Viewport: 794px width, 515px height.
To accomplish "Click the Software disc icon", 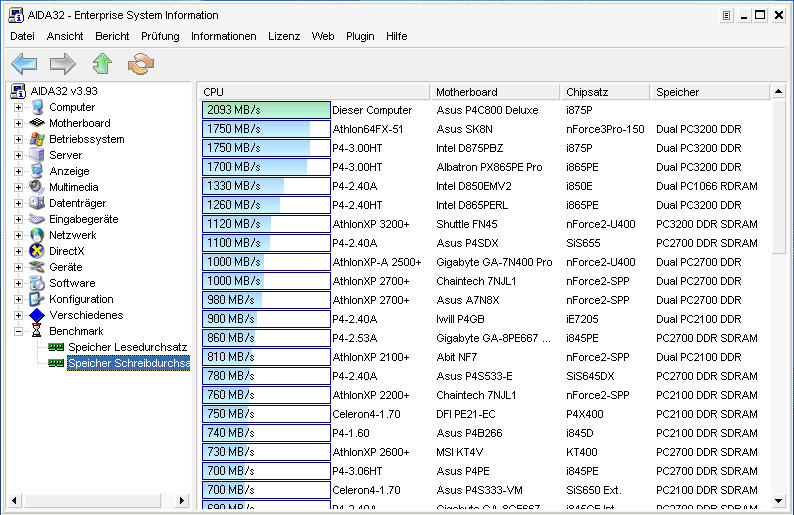I will [37, 283].
